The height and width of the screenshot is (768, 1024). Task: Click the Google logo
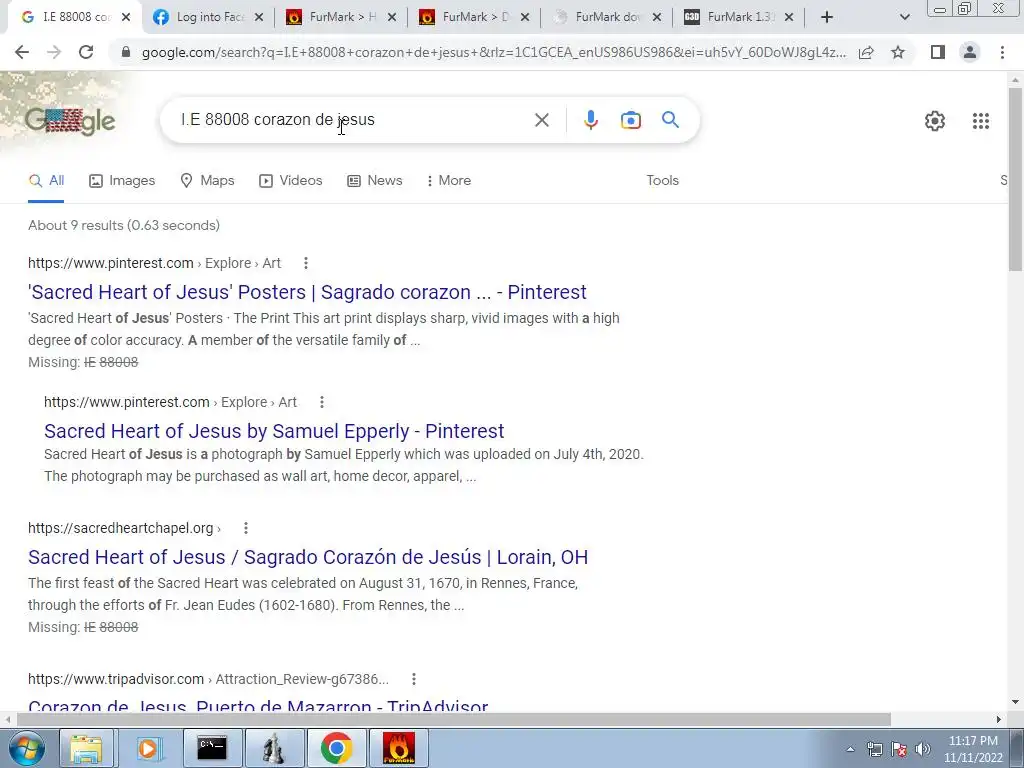pyautogui.click(x=70, y=121)
